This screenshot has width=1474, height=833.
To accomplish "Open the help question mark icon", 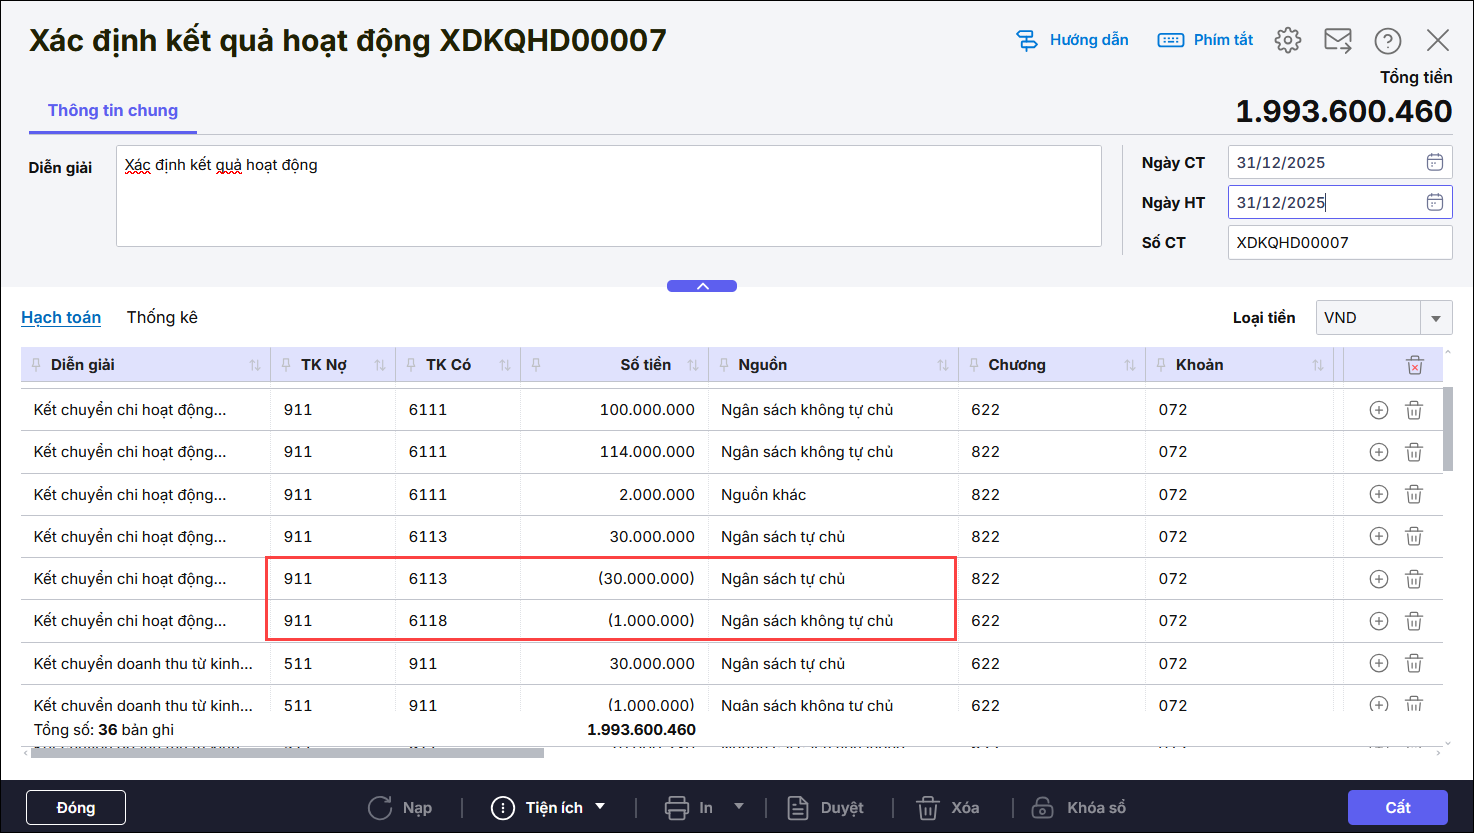I will pyautogui.click(x=1387, y=40).
